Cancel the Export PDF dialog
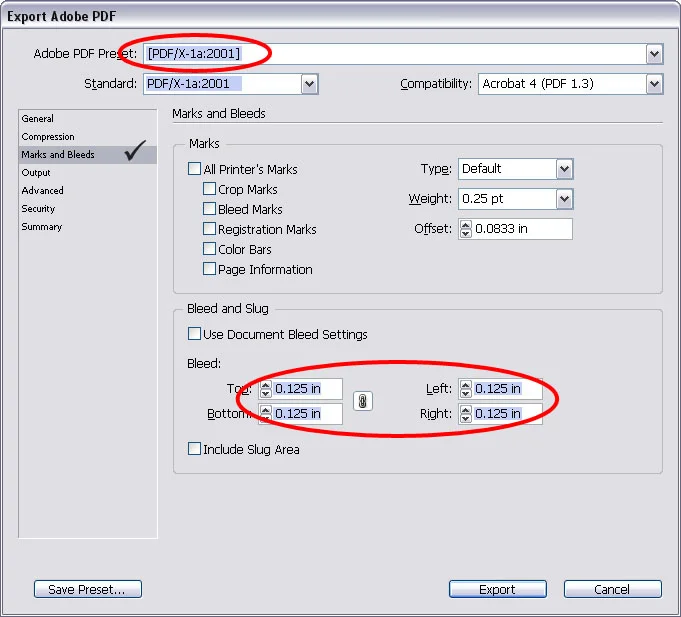This screenshot has width=681, height=617. 612,589
